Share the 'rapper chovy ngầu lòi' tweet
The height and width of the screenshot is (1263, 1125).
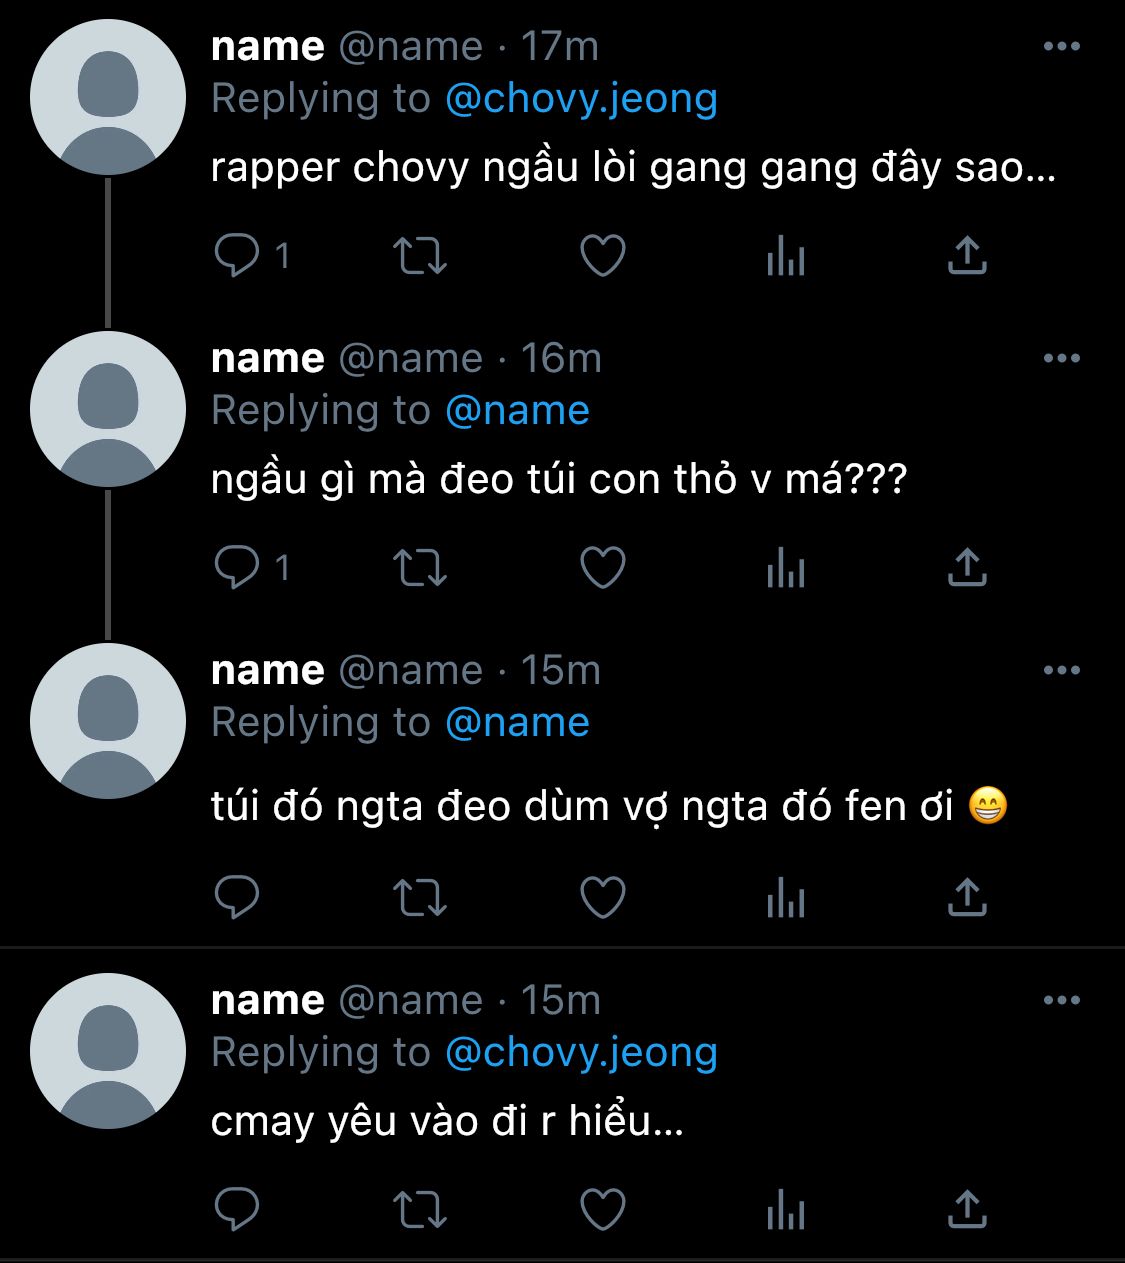coord(967,256)
